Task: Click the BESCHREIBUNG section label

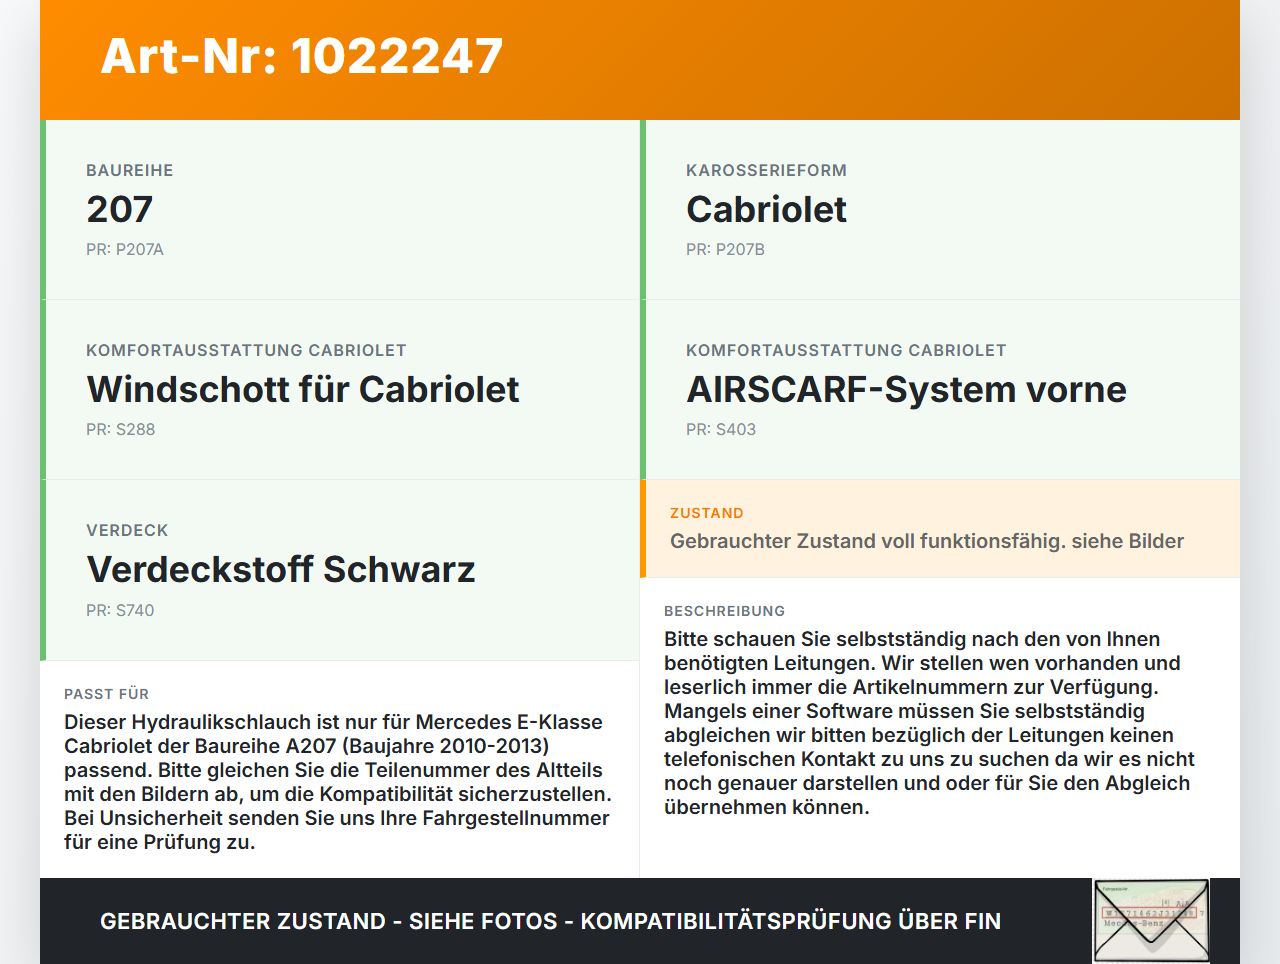Action: pyautogui.click(x=725, y=611)
